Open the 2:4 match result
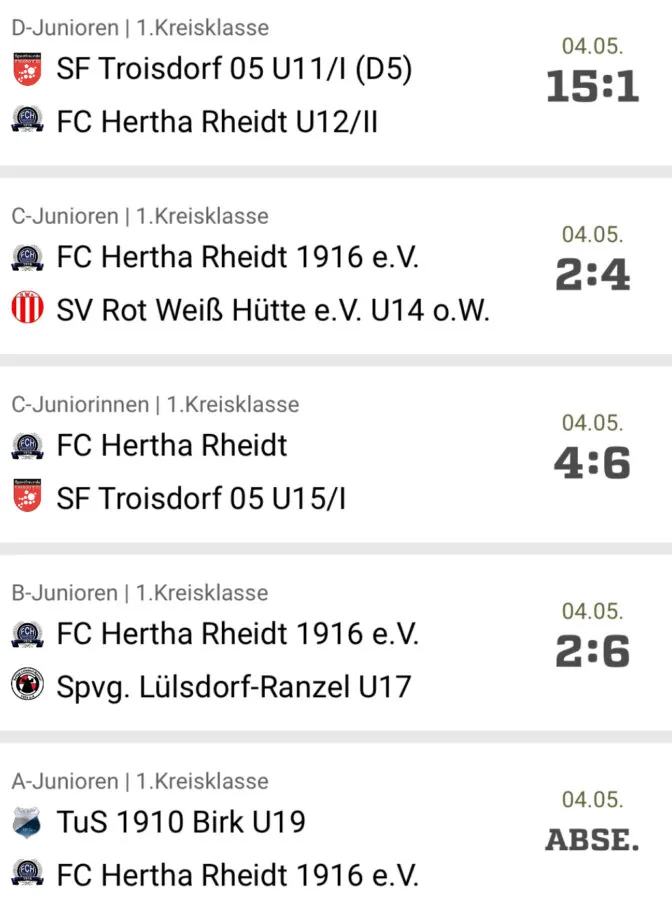Screen dimensions: 672x914 [x=592, y=275]
